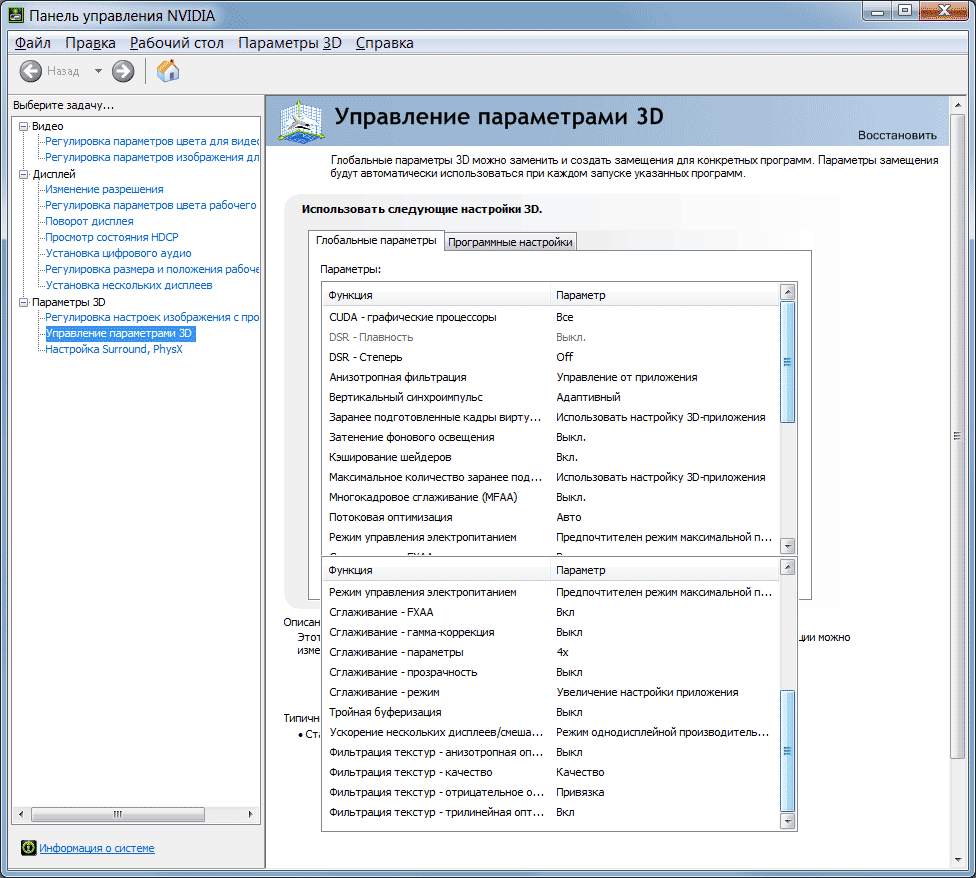Click the Параметр column header in lower list
This screenshot has width=976, height=878.
[665, 570]
